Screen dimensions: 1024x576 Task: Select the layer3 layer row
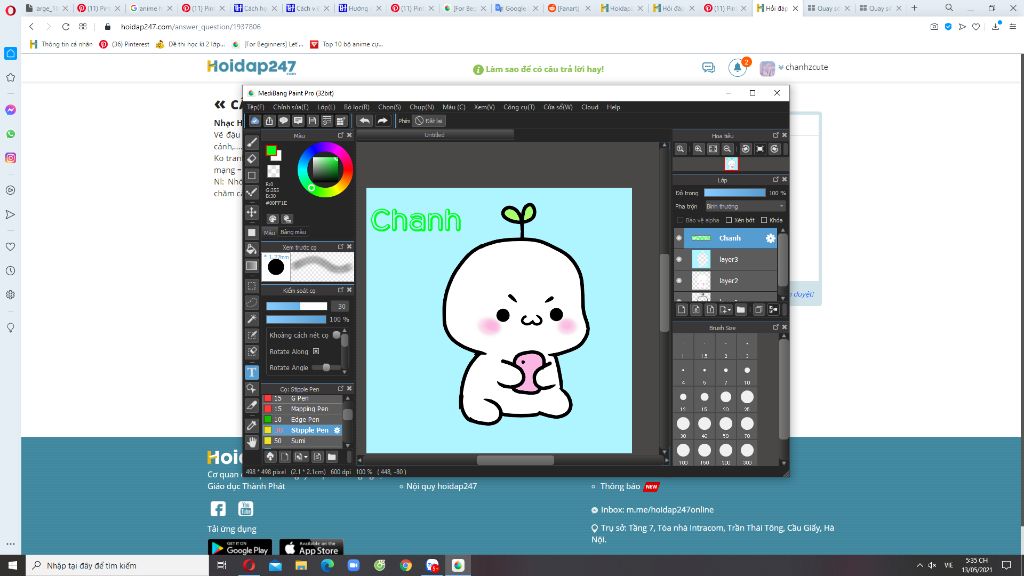(x=726, y=259)
